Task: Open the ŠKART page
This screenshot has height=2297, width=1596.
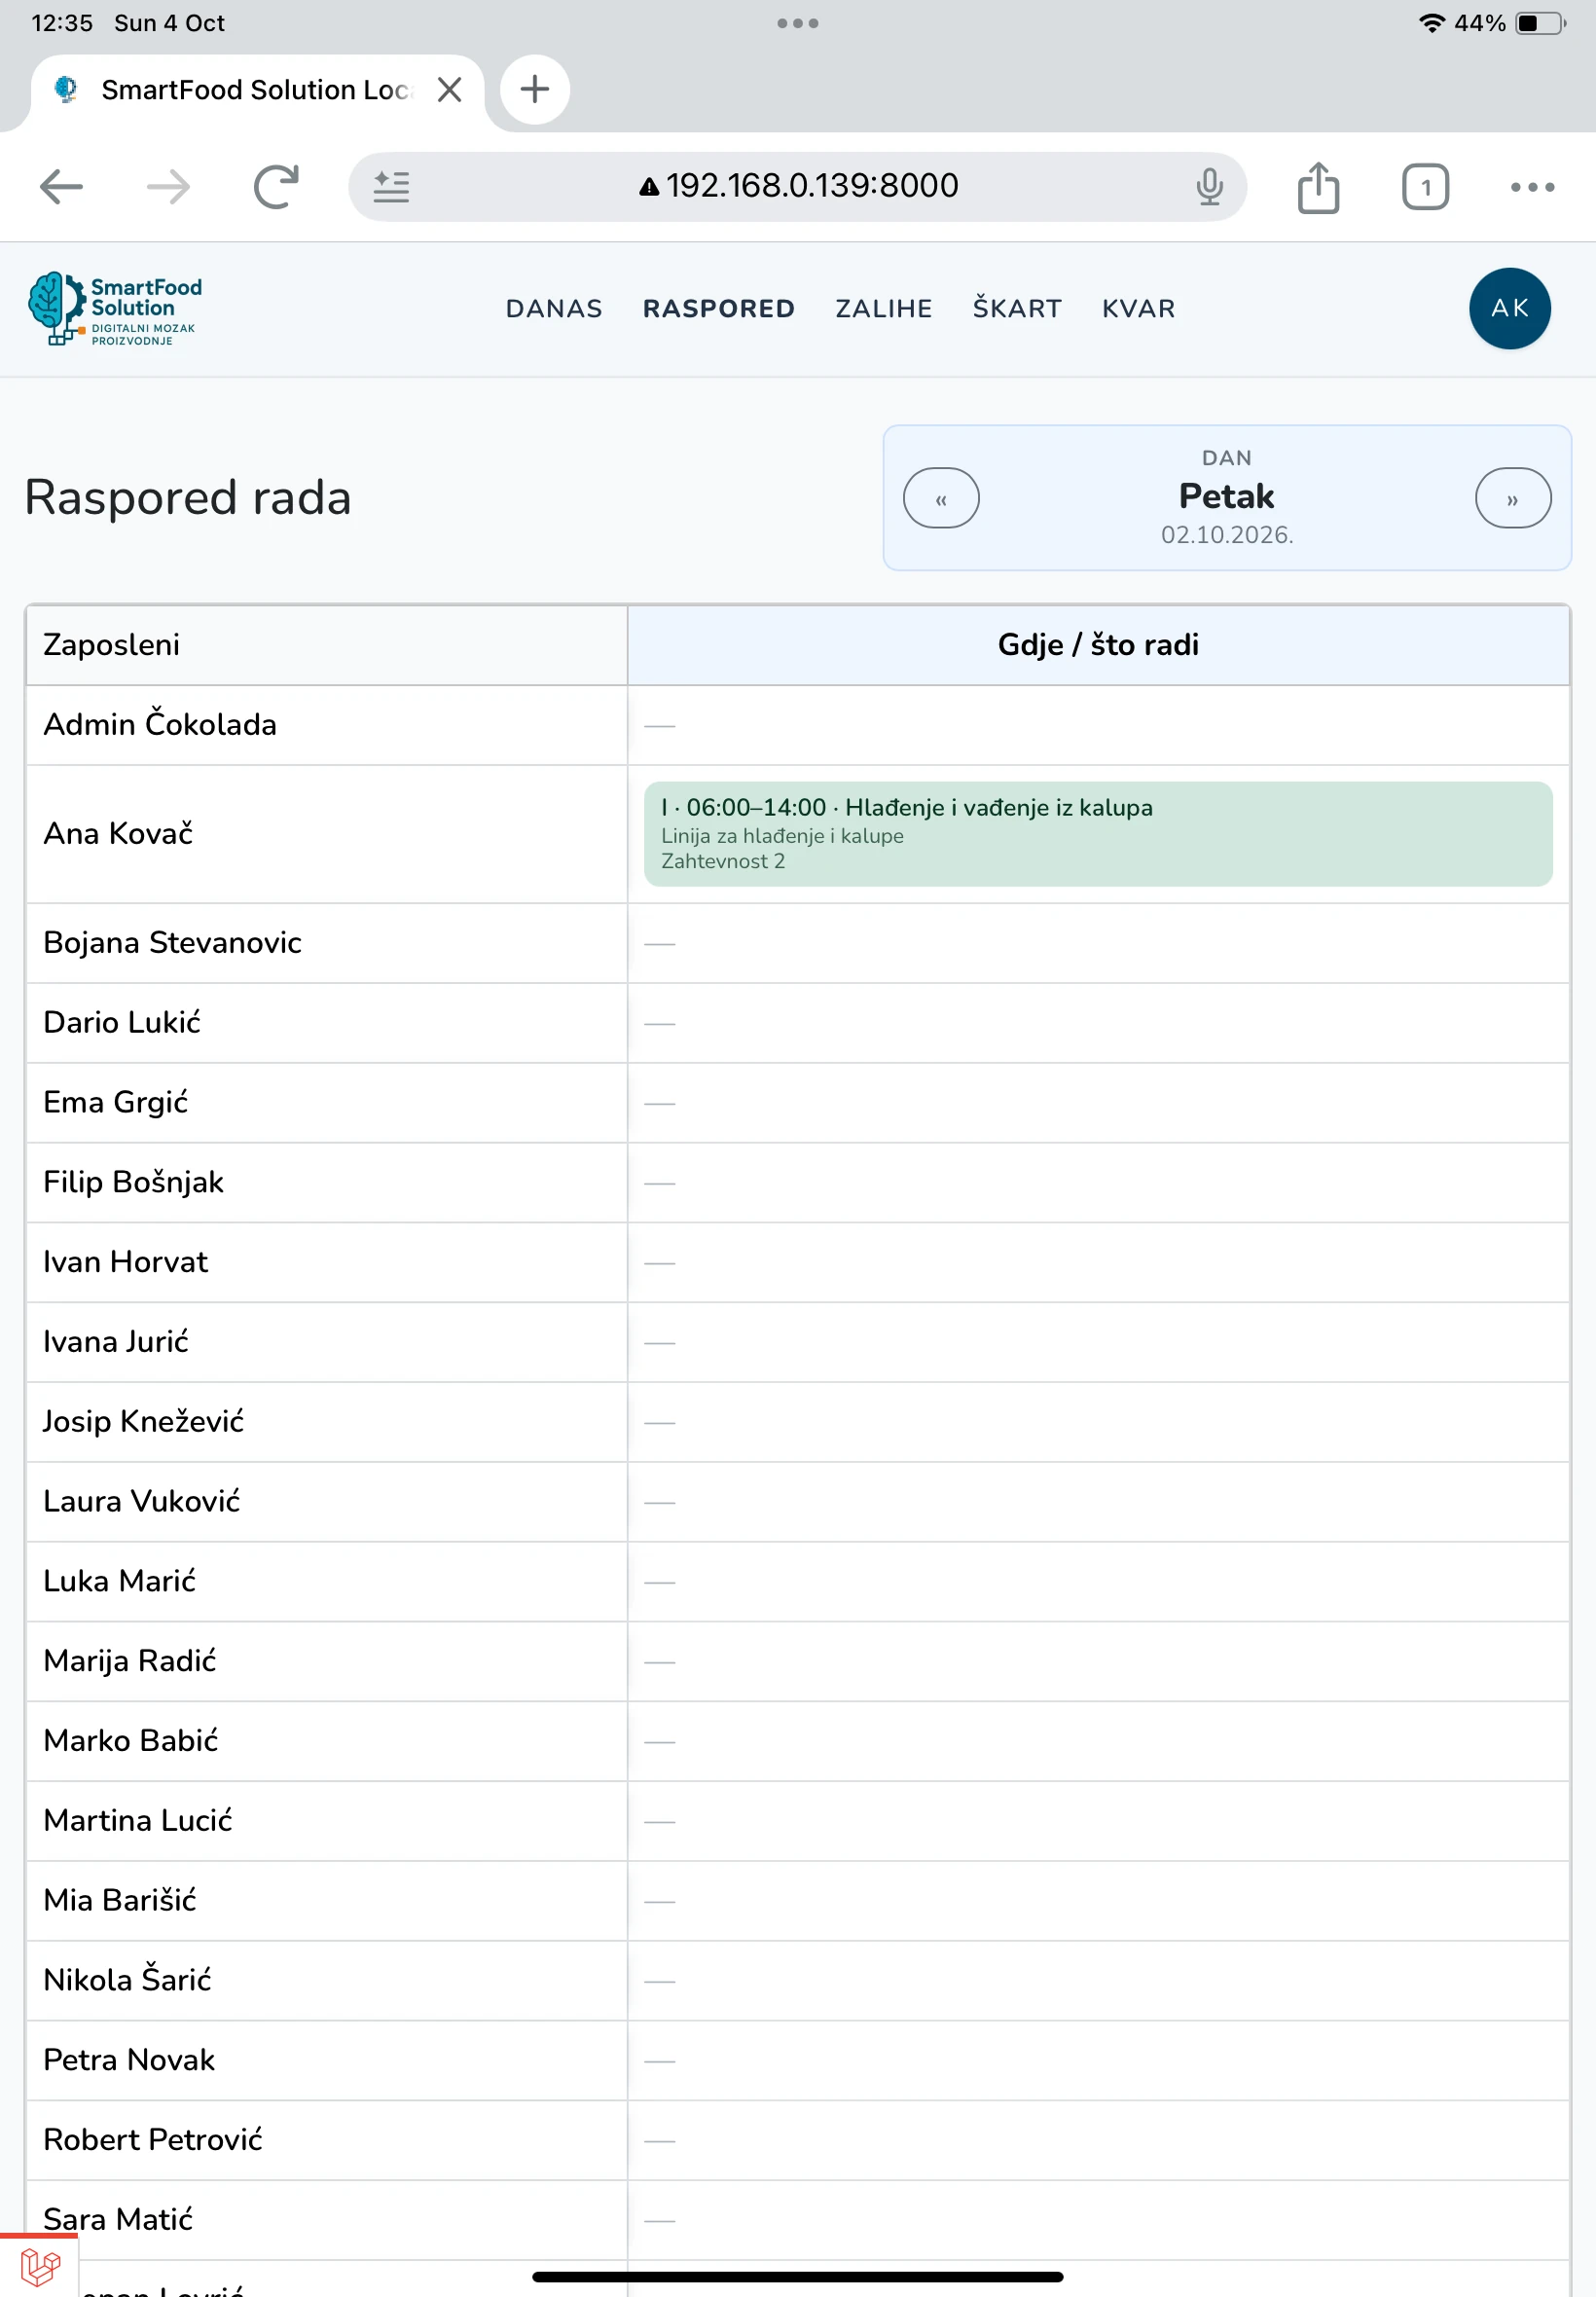Action: (x=1017, y=309)
